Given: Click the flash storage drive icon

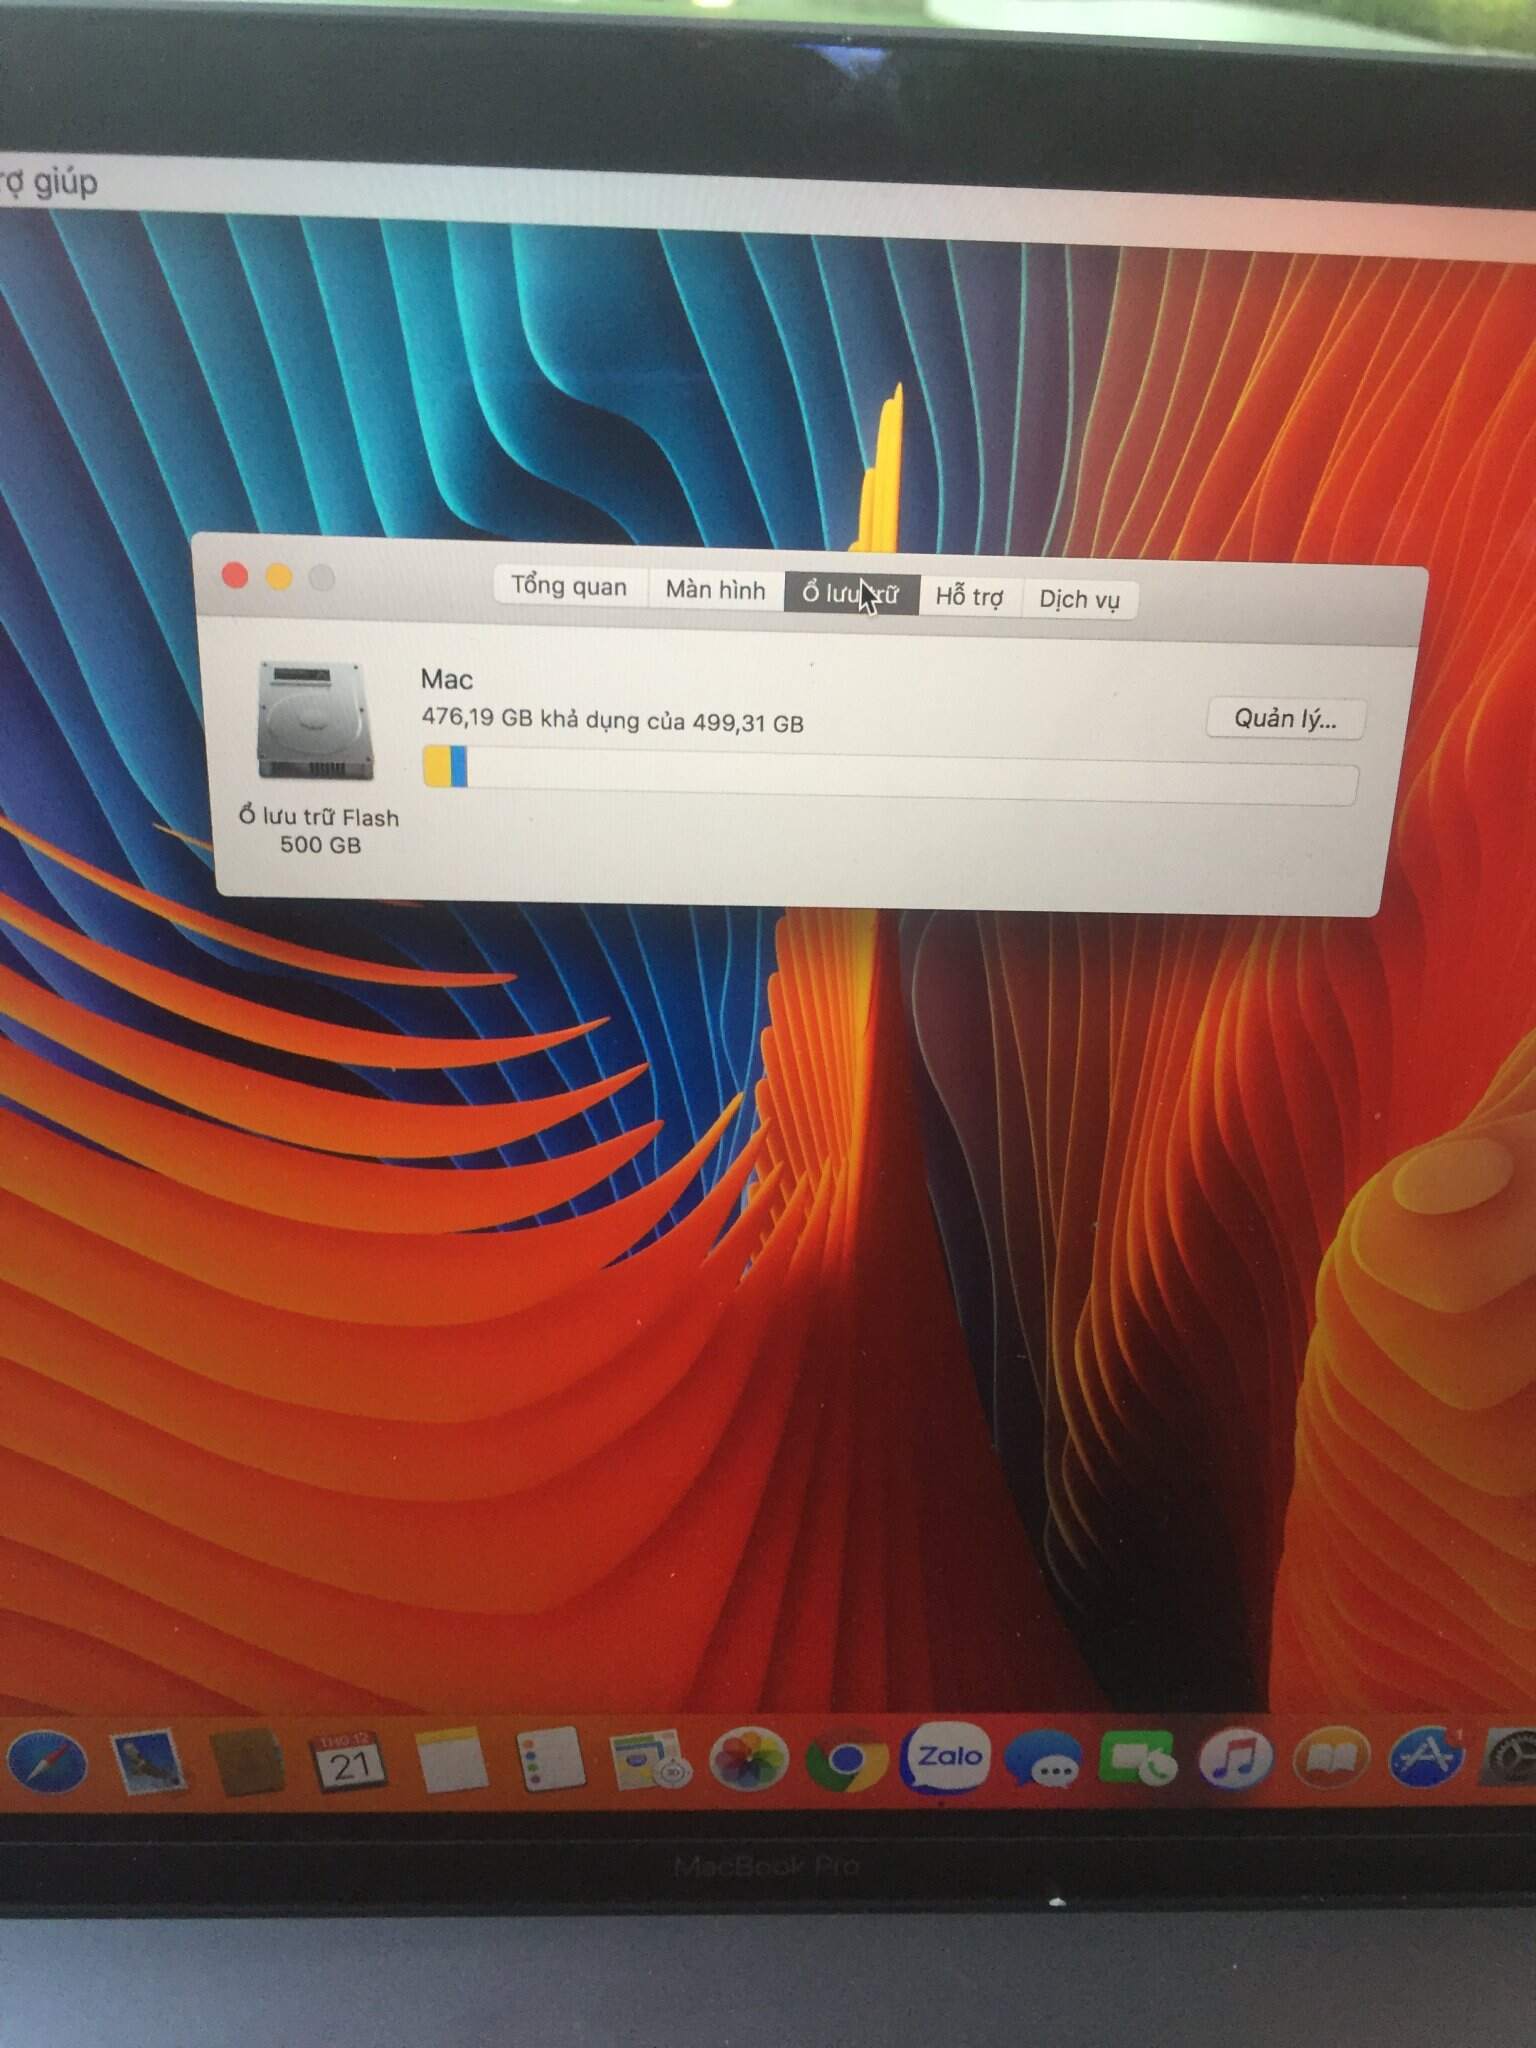Looking at the screenshot, I should (315, 720).
